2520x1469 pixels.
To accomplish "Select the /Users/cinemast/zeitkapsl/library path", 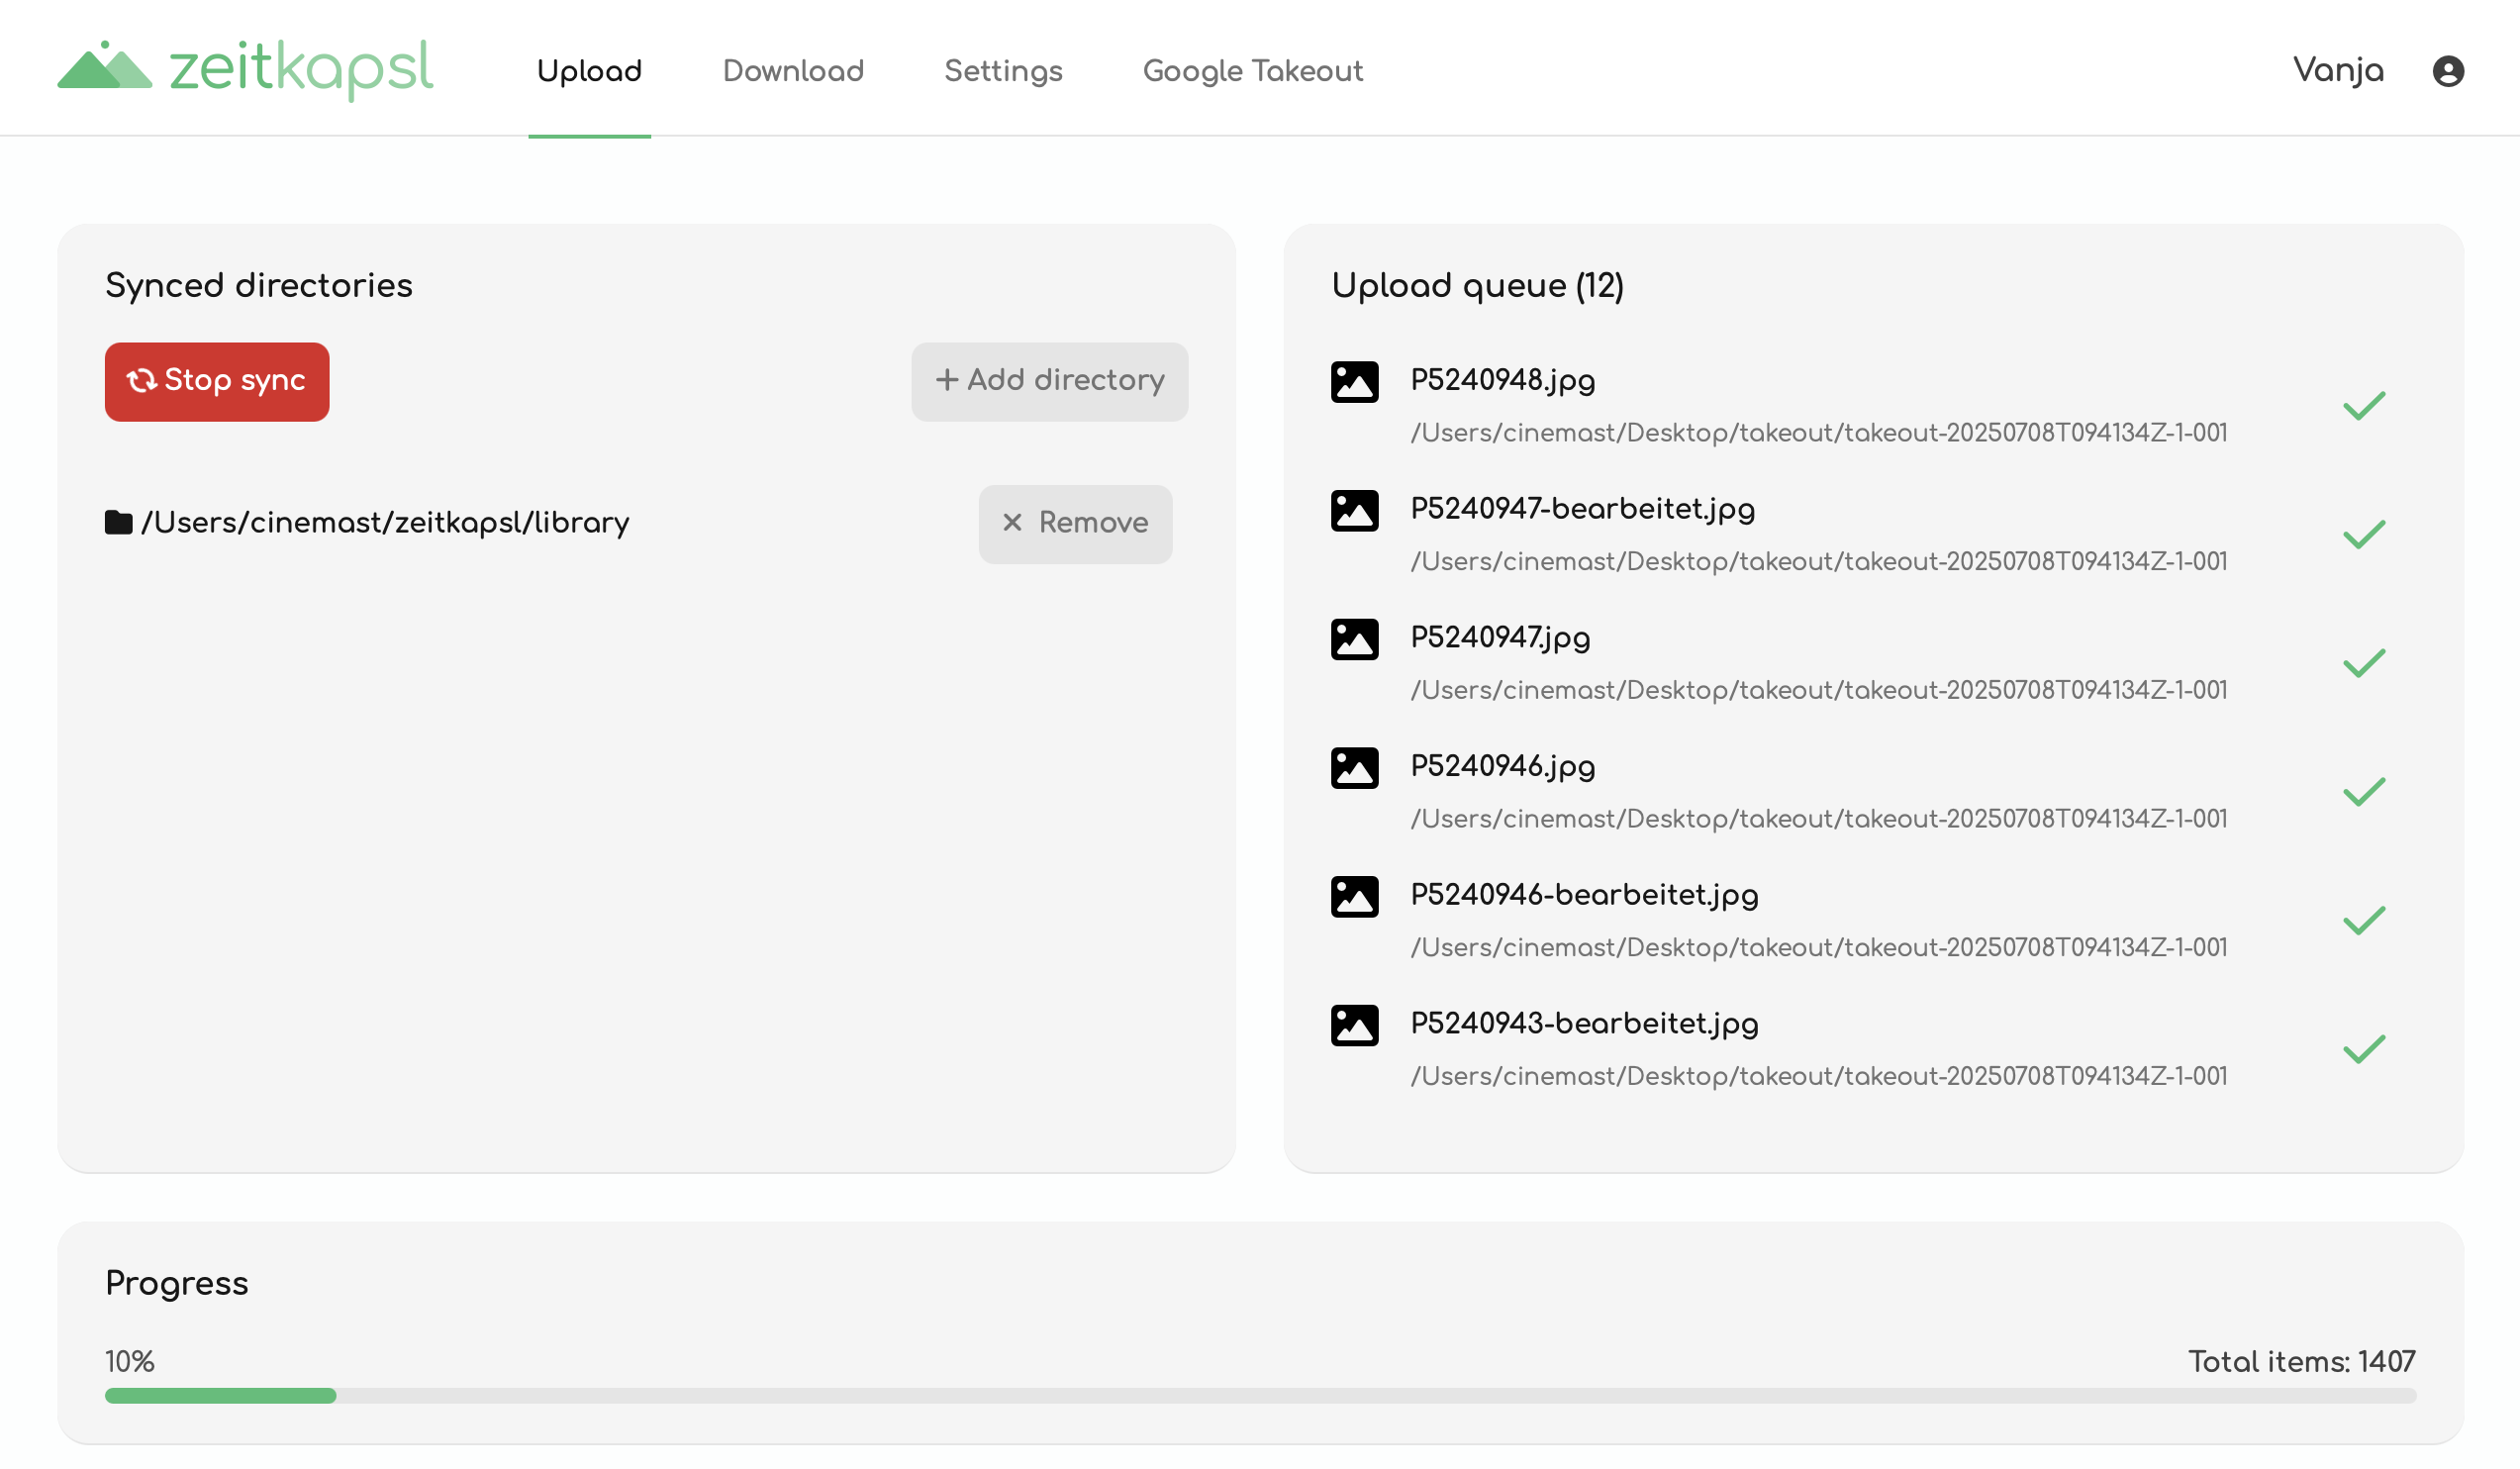I will coord(385,523).
